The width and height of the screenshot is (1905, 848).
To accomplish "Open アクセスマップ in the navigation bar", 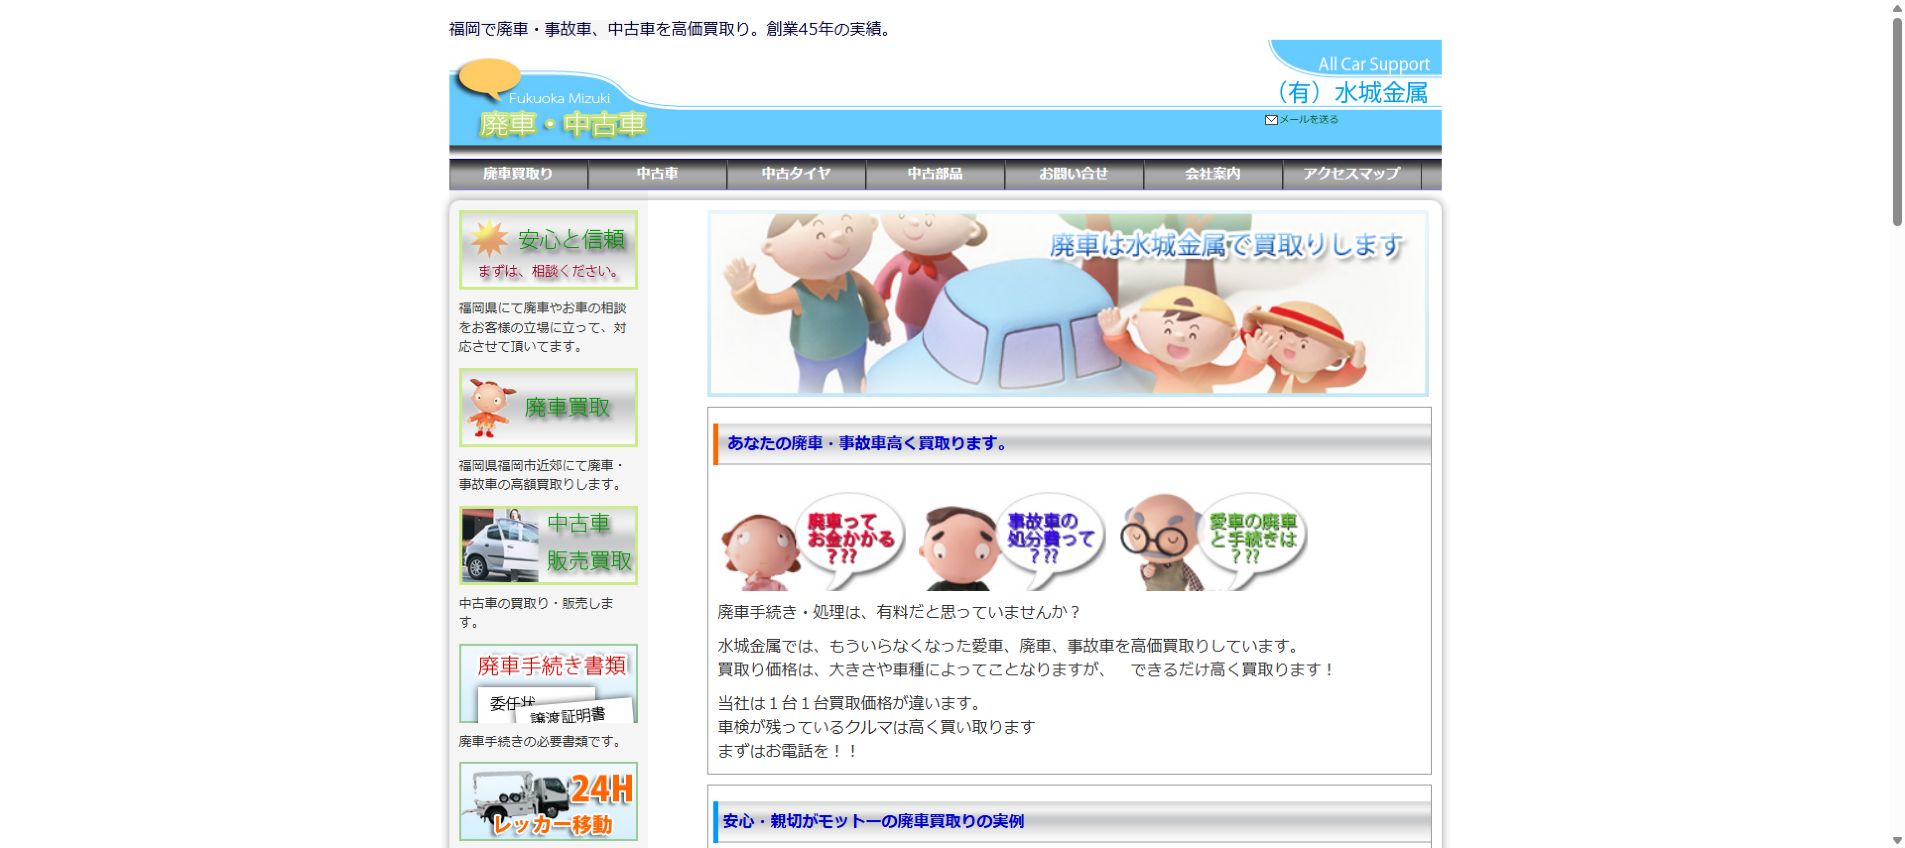I will point(1352,174).
